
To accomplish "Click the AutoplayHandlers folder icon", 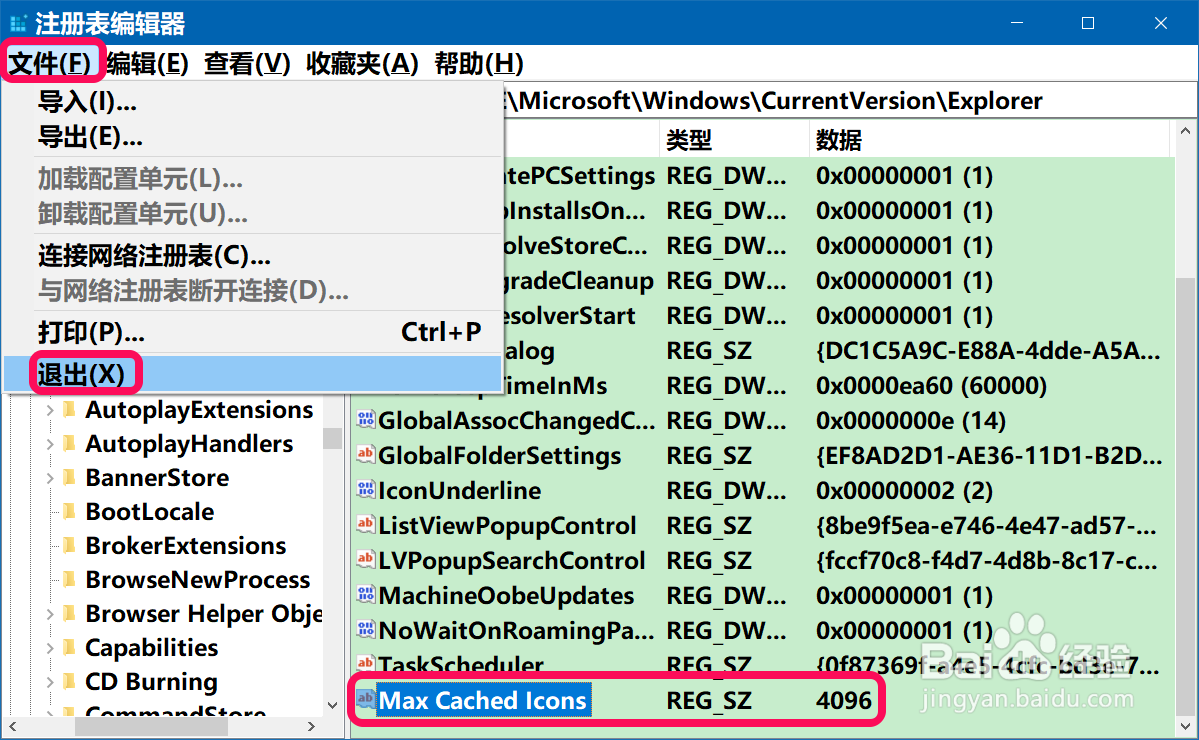I will 69,443.
